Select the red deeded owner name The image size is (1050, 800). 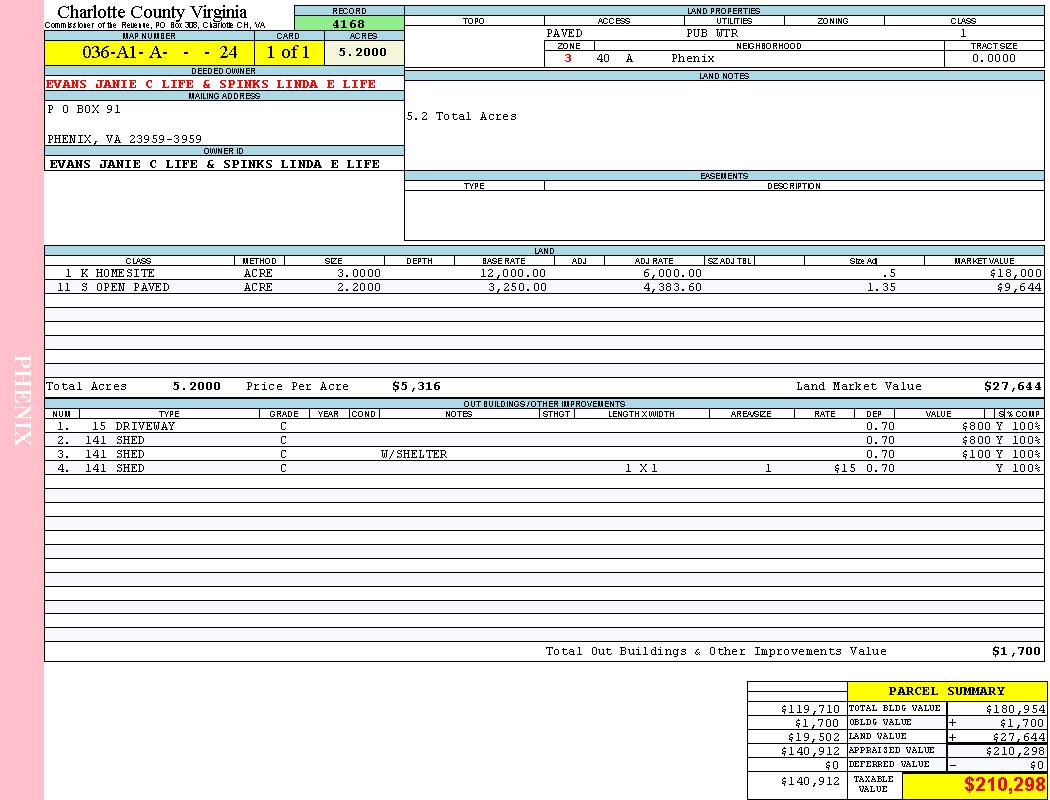pos(211,84)
